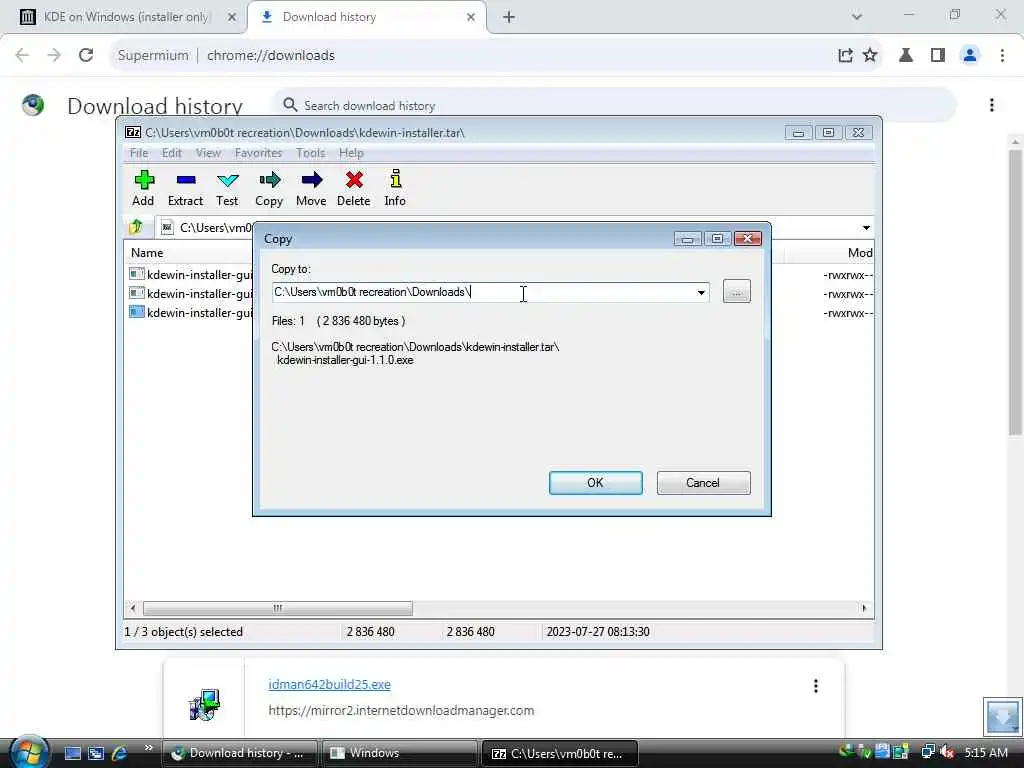
Task: Open the browser profile avatar
Action: tap(970, 55)
